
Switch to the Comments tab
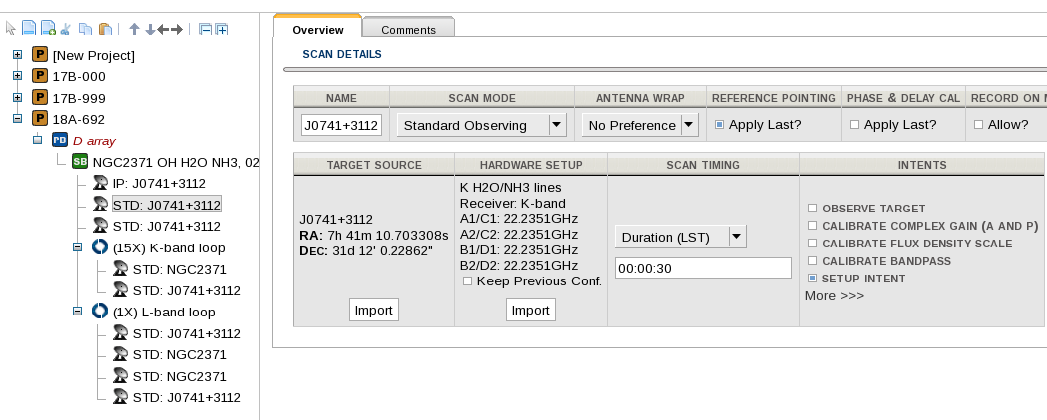407,30
